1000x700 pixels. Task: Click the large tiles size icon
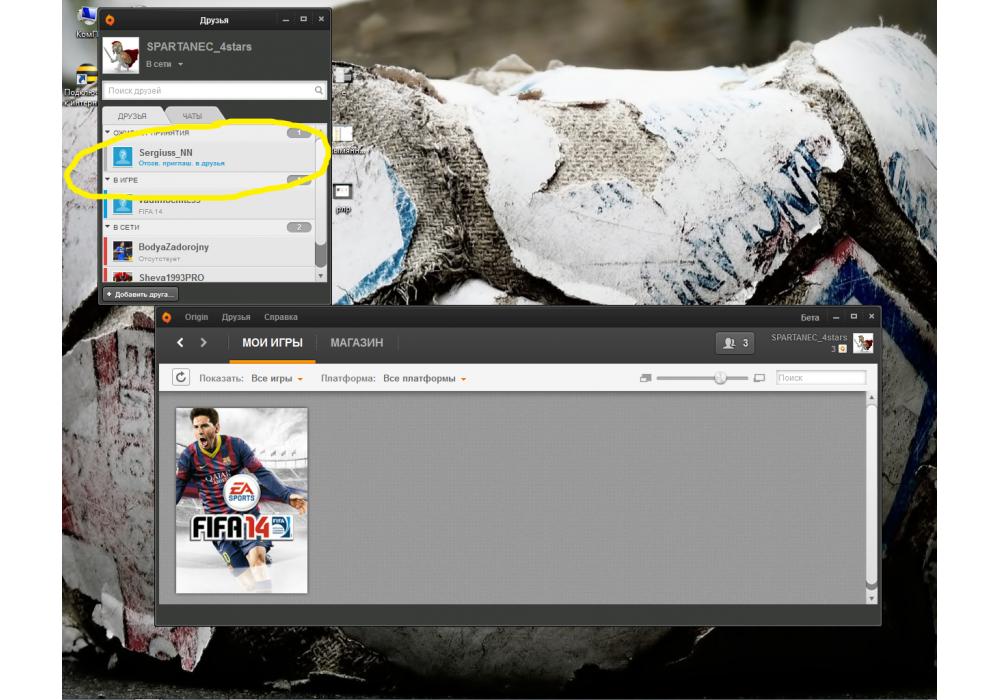point(759,378)
